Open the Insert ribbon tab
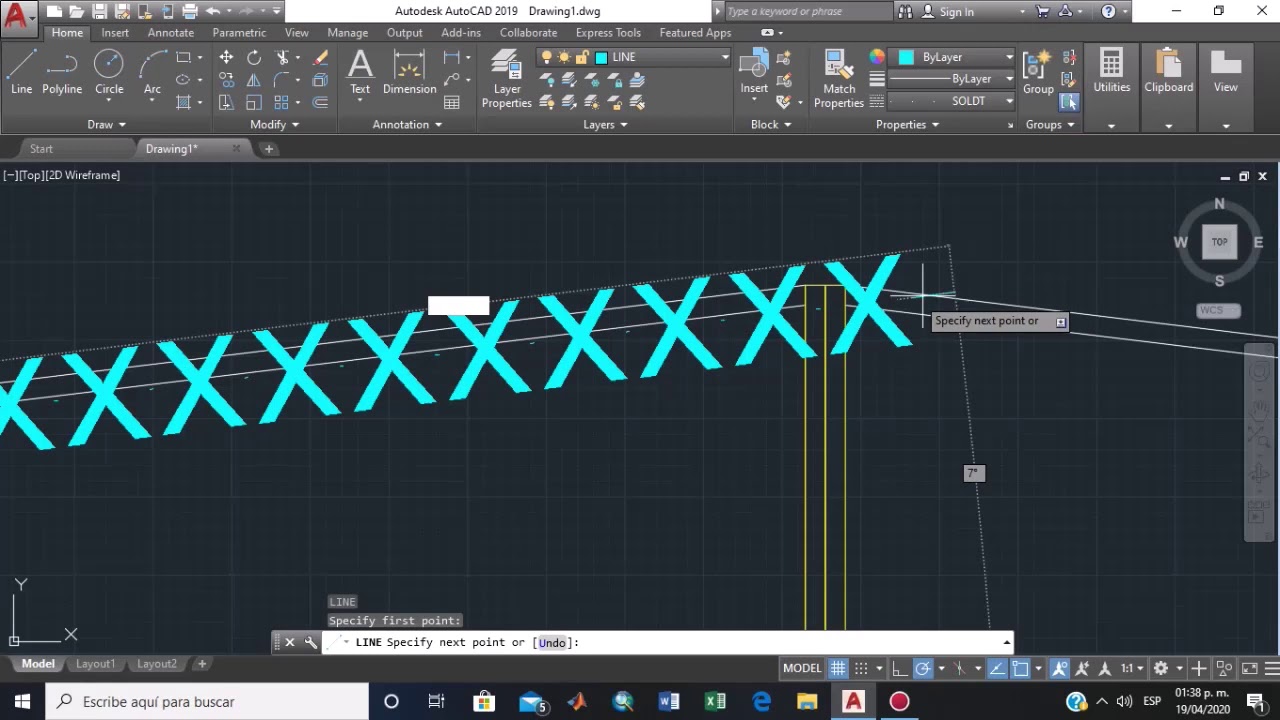1280x720 pixels. (x=115, y=32)
